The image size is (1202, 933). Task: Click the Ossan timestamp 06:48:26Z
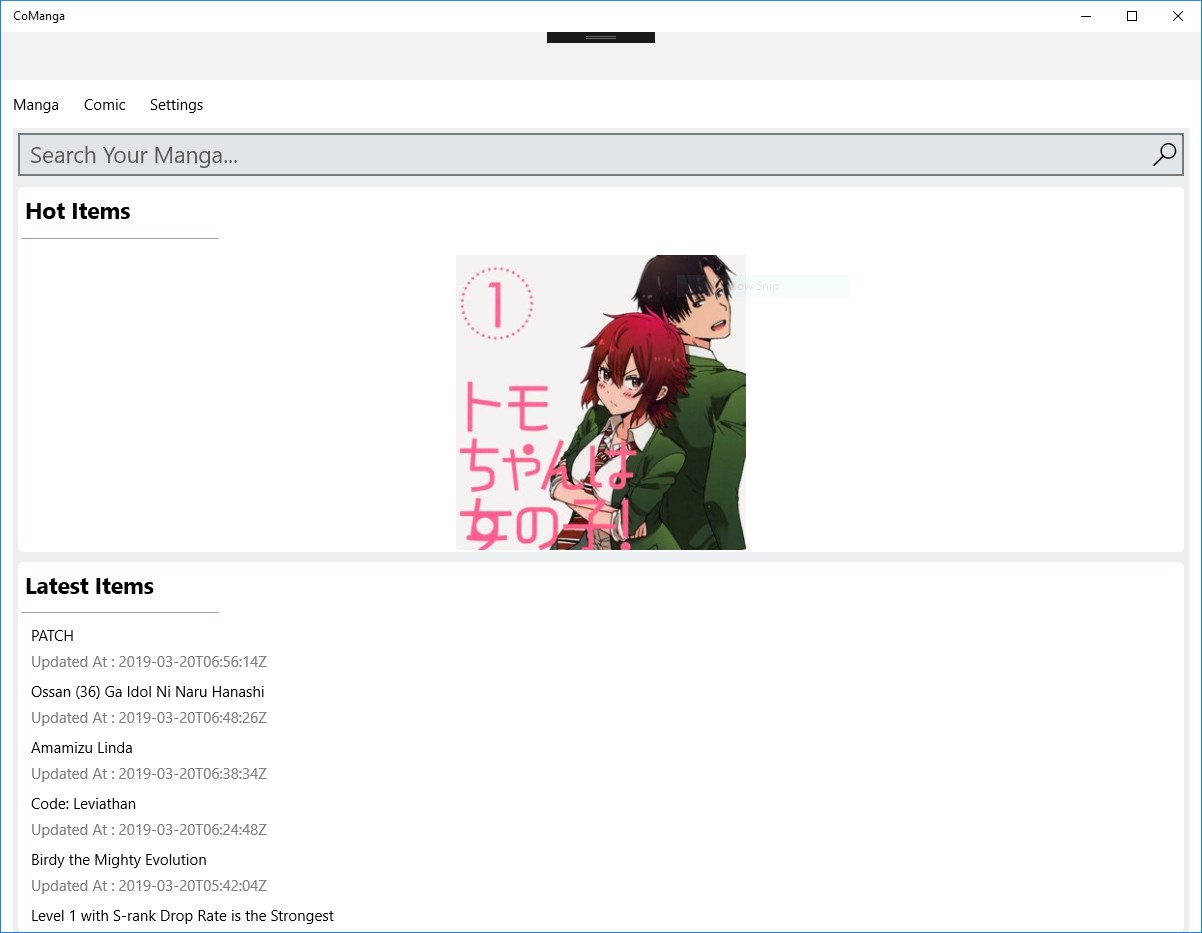click(149, 718)
